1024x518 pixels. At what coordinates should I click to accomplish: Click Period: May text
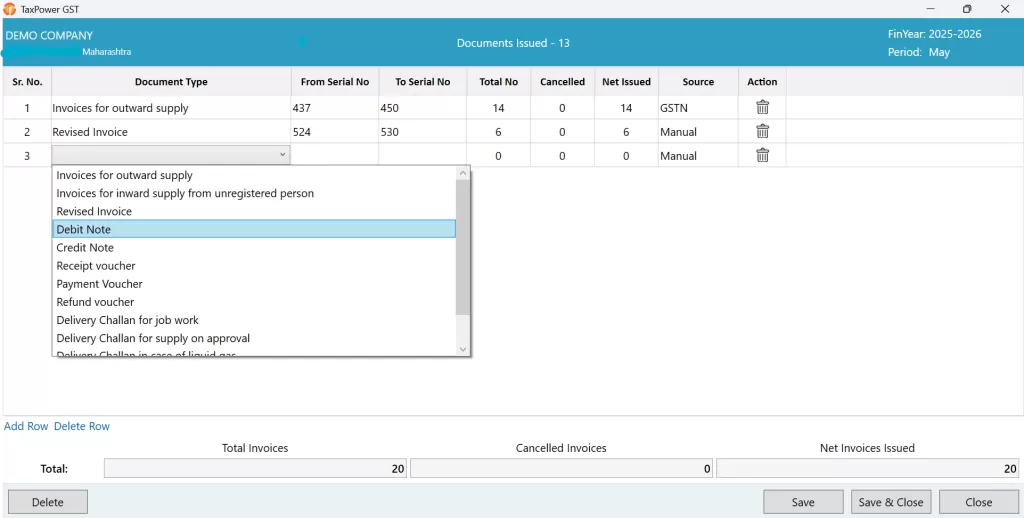919,52
